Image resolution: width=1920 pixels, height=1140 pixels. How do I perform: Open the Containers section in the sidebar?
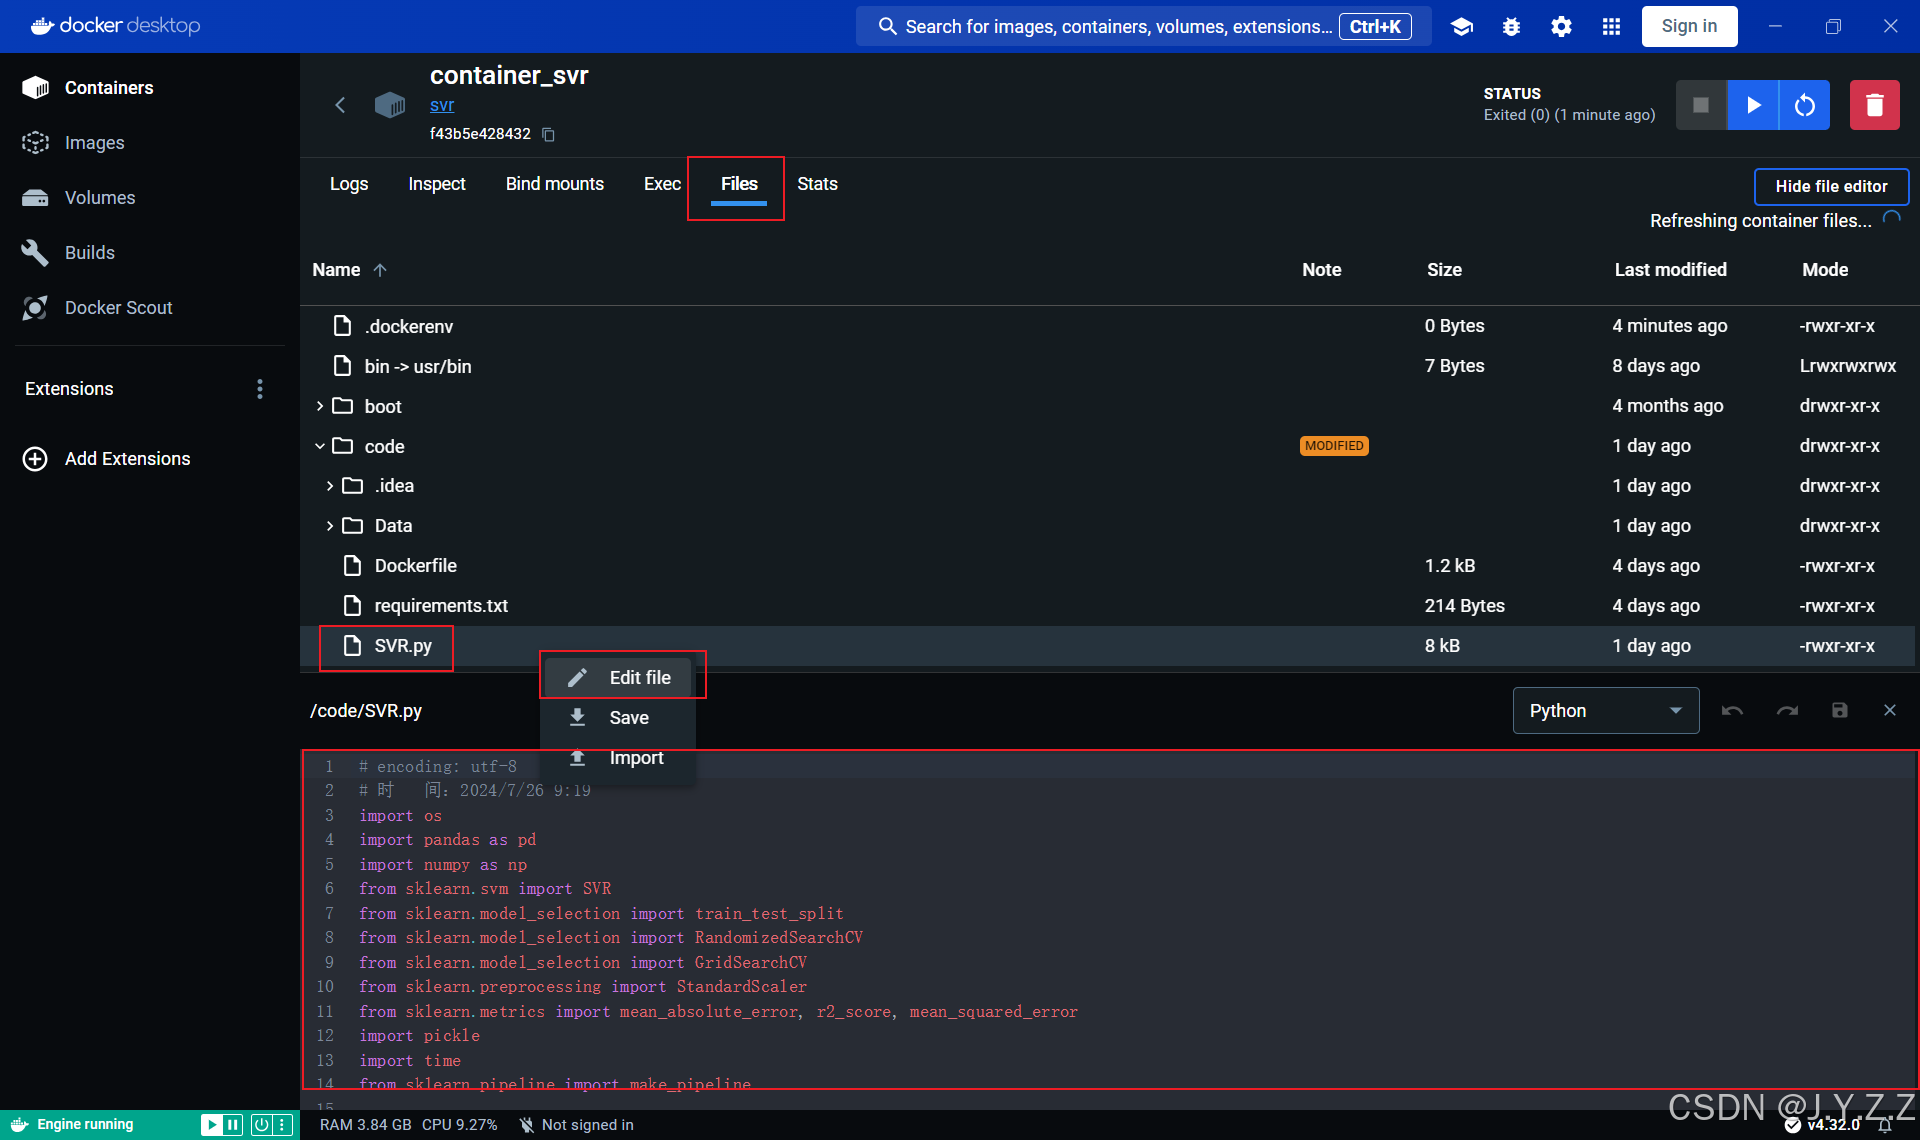(110, 87)
